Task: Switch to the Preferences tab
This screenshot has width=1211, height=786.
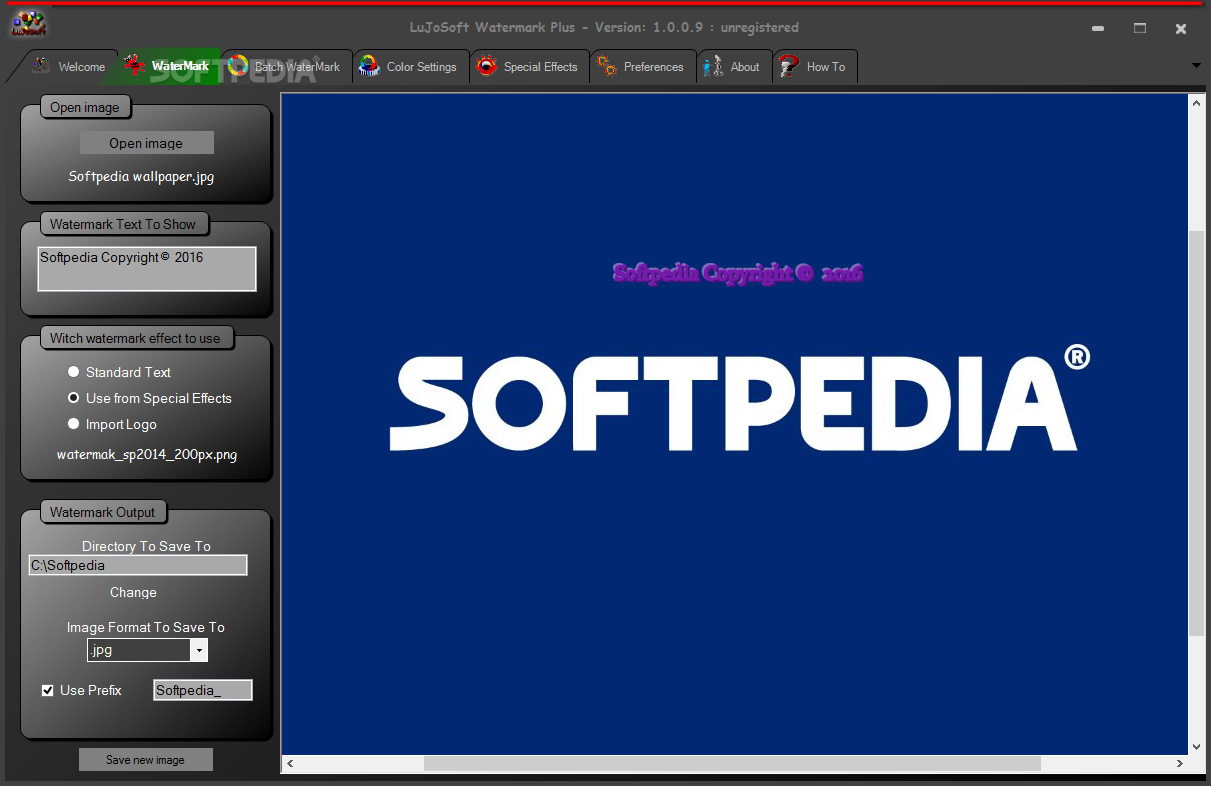Action: (x=643, y=67)
